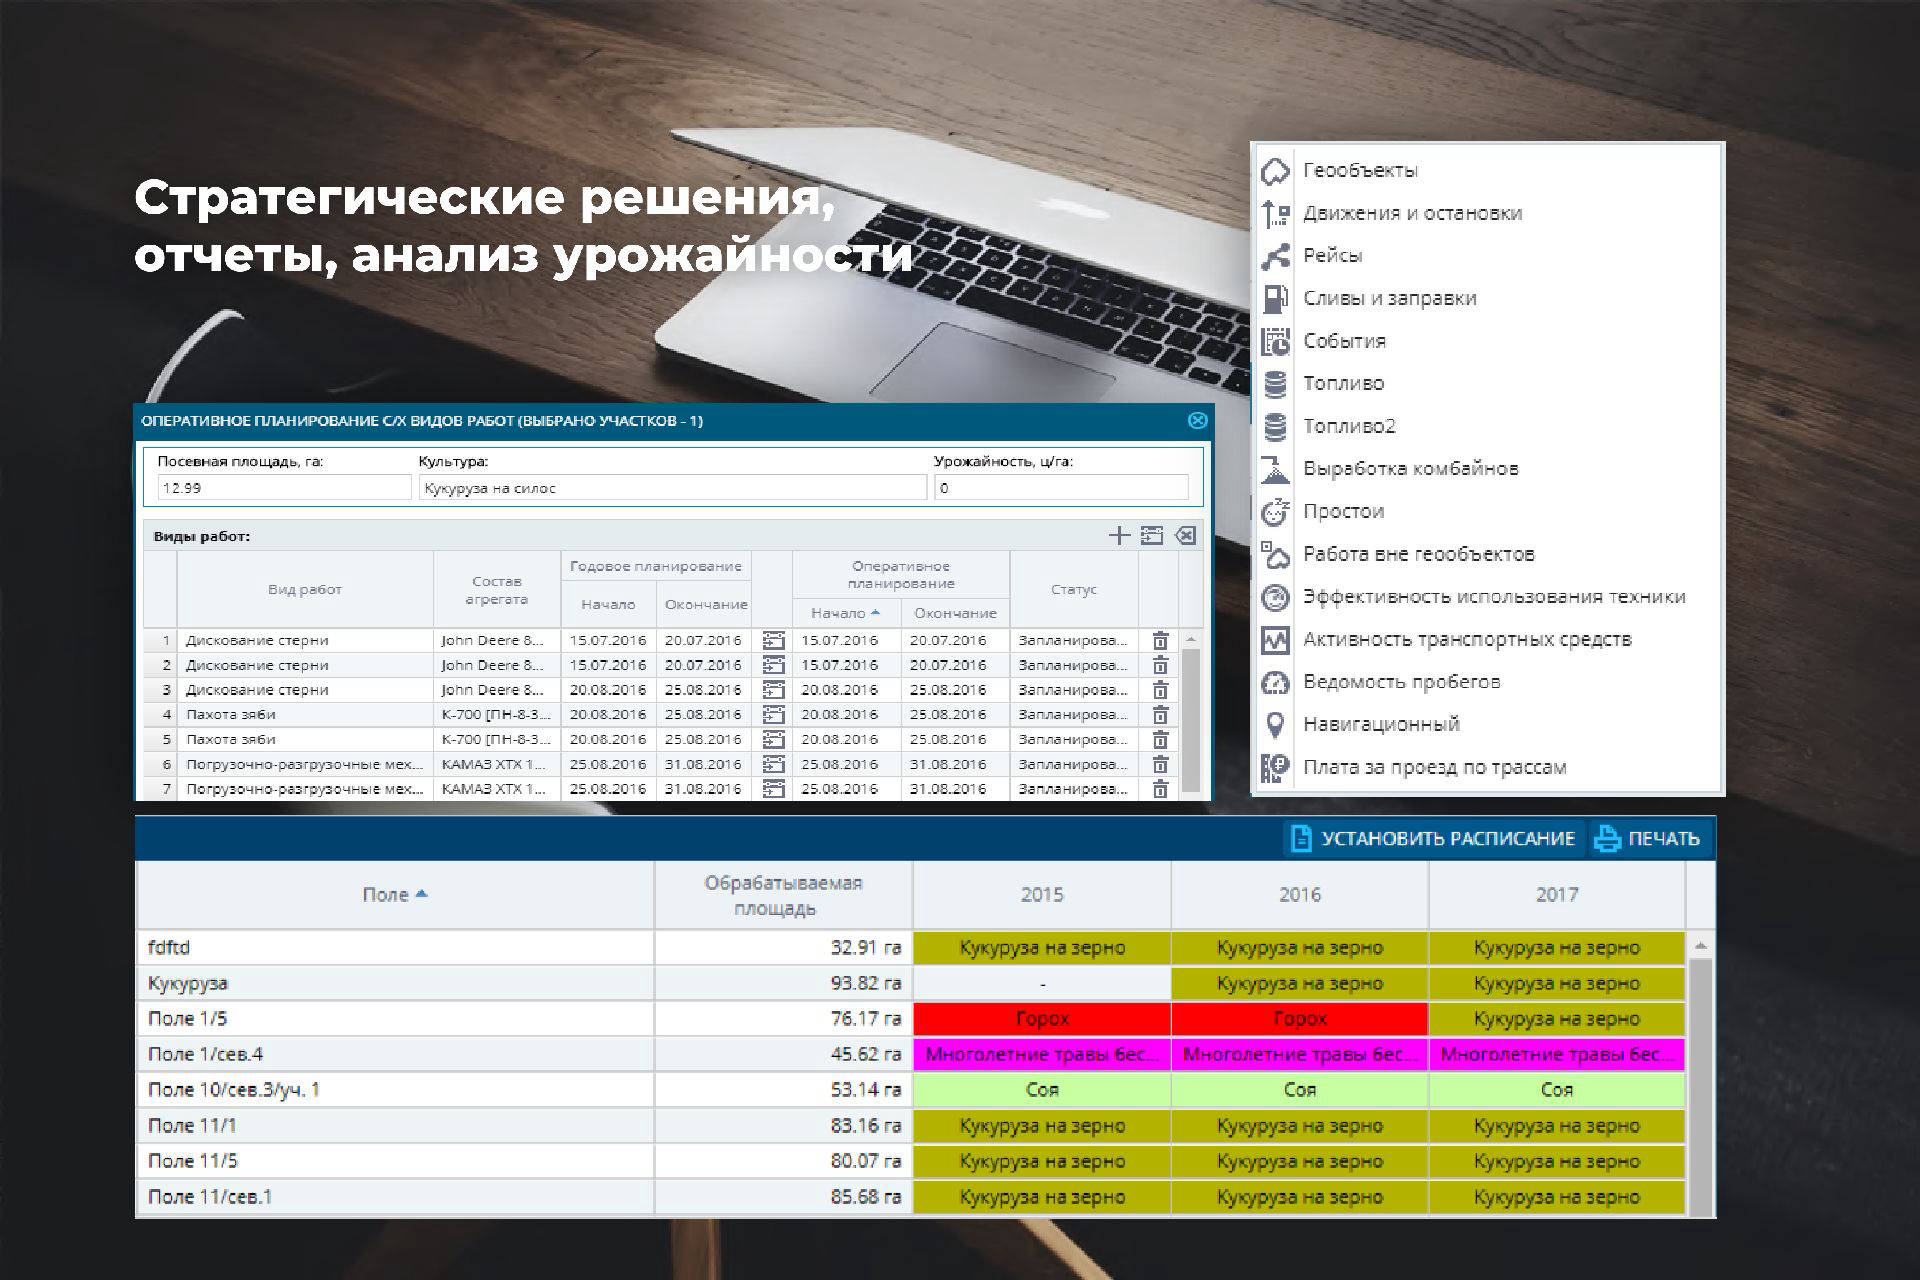Viewport: 1920px width, 1280px height.
Task: Choose Эффективность использования техники menu entry
Action: 1493,597
